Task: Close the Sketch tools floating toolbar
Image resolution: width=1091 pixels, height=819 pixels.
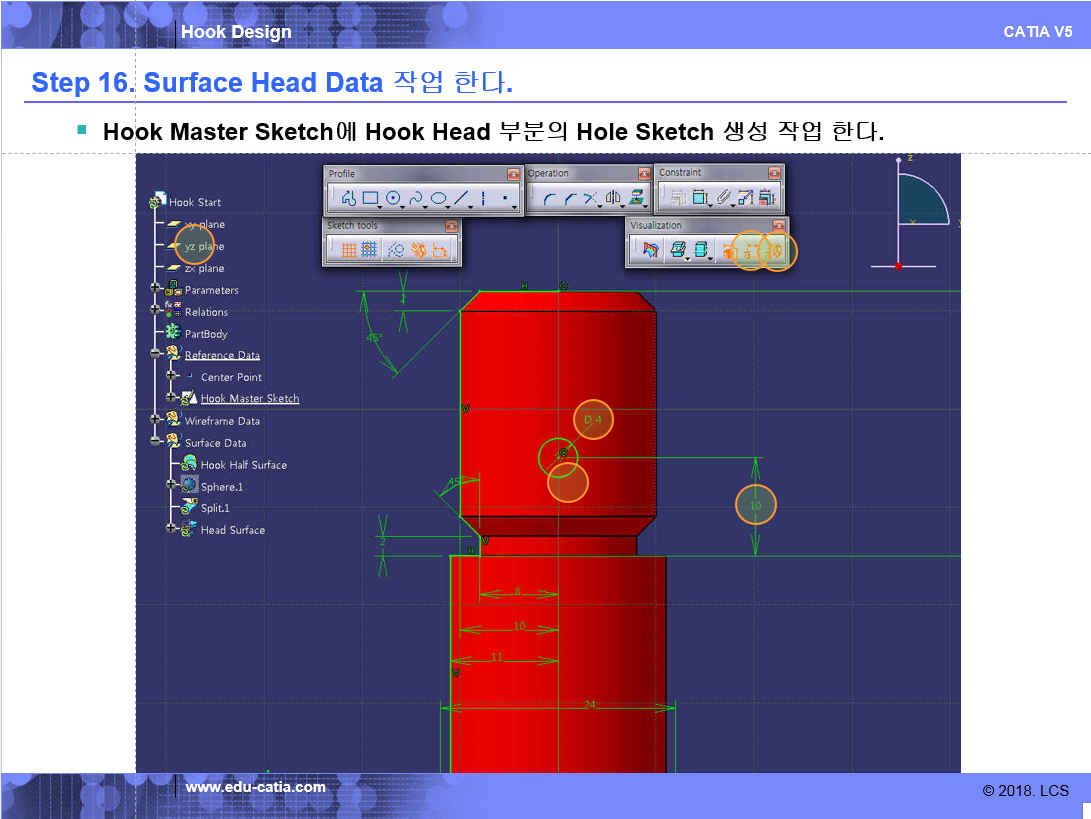Action: tap(451, 227)
